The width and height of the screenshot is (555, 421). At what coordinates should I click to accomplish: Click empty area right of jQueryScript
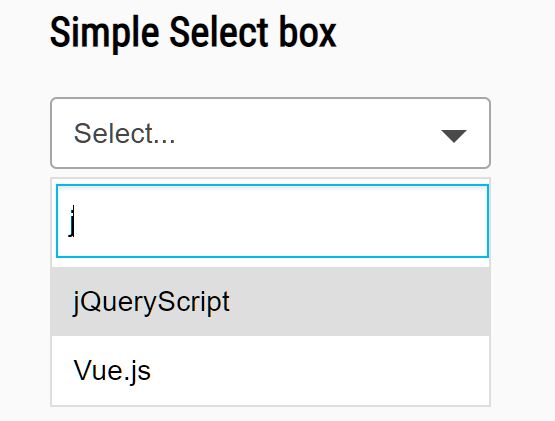tap(359, 301)
